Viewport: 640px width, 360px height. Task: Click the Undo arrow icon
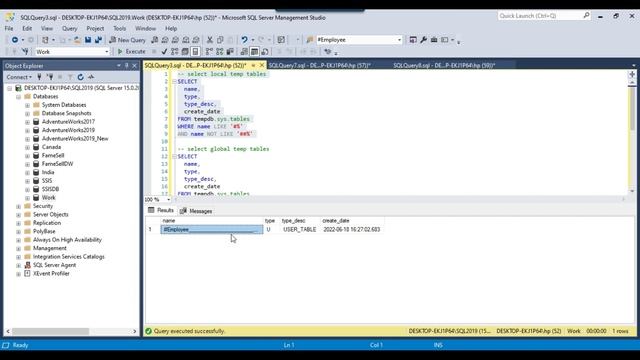point(244,40)
